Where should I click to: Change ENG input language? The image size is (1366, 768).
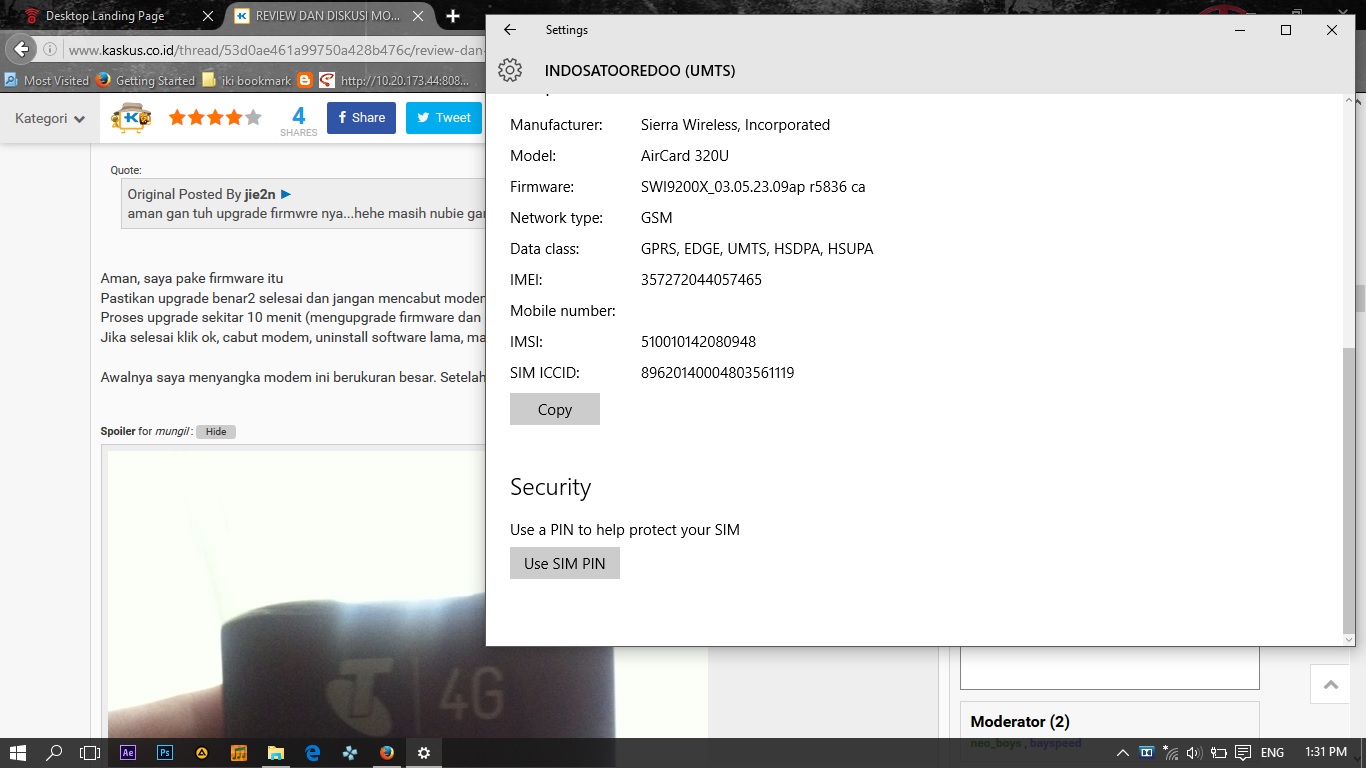point(1272,753)
